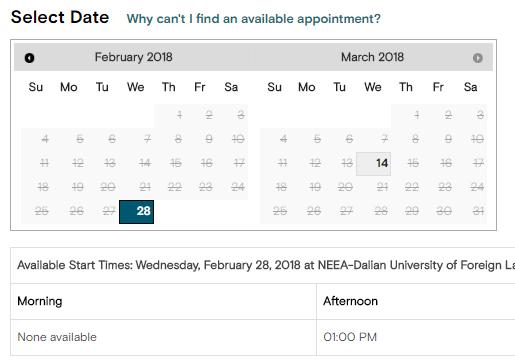515x361 pixels.
Task: Click the March 2018 month title
Action: point(372,57)
